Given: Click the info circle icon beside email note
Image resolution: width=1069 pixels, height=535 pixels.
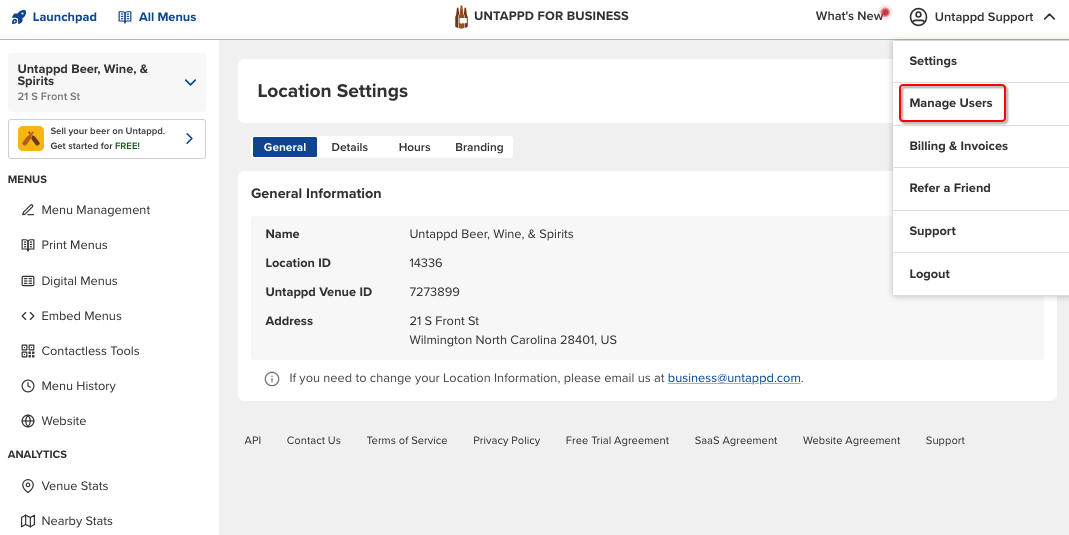Looking at the screenshot, I should (272, 379).
